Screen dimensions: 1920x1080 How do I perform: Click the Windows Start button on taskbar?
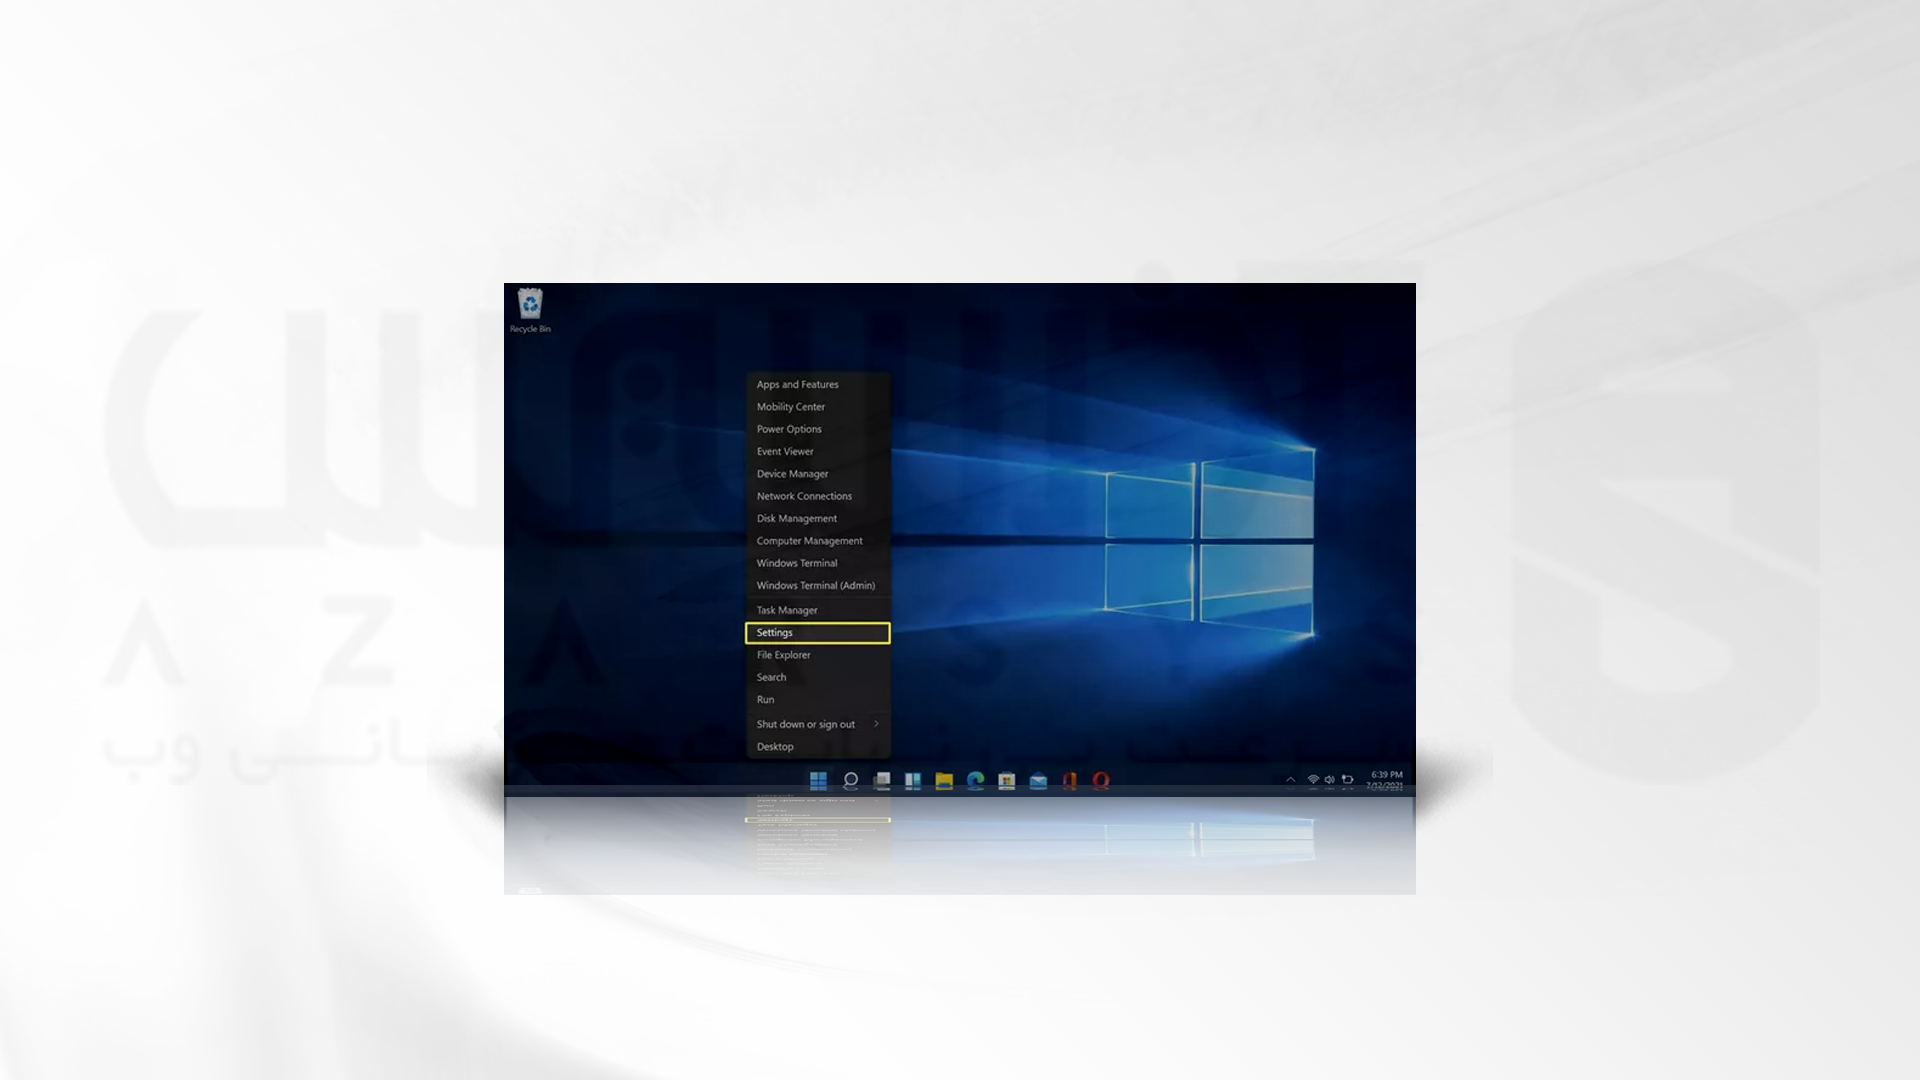point(818,780)
